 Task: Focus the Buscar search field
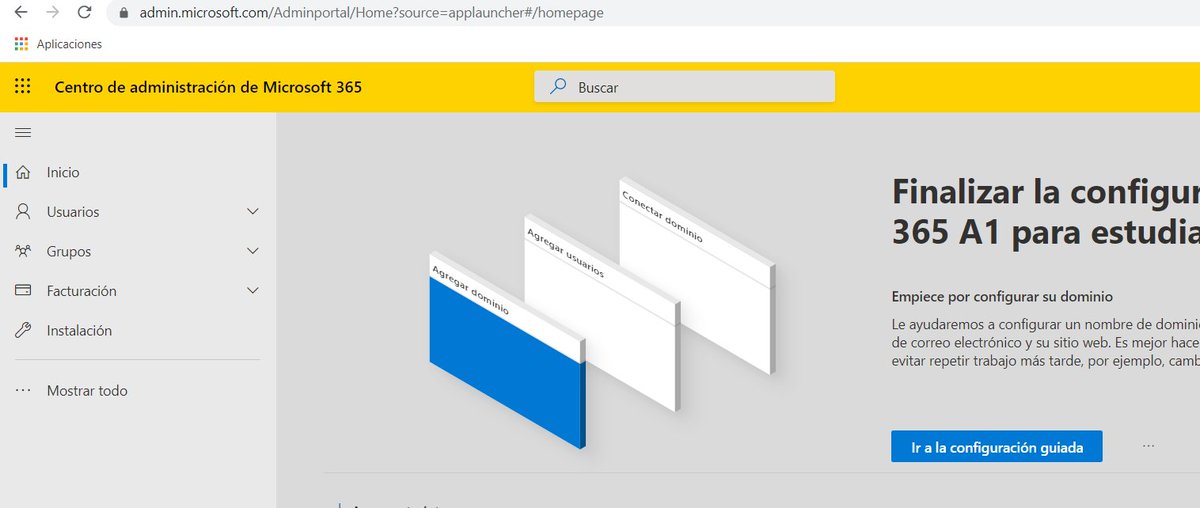[684, 87]
